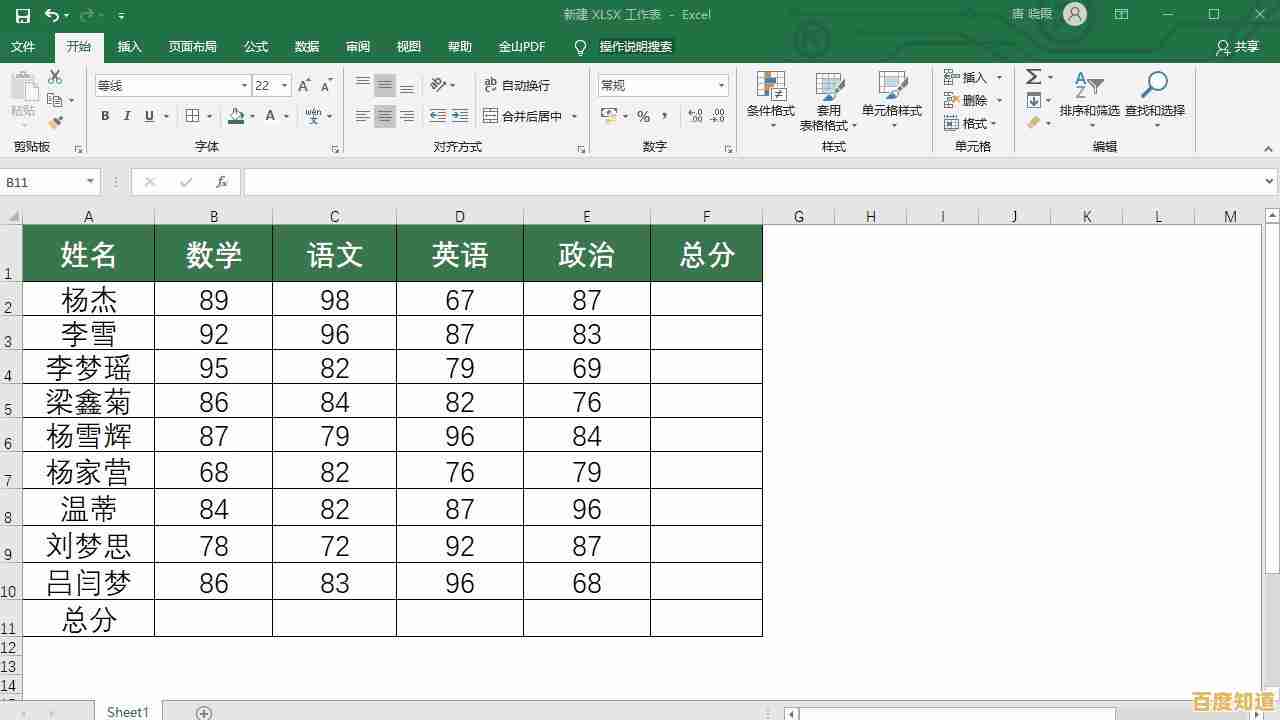
Task: Switch to the 插入 ribbon tab
Action: coord(131,46)
